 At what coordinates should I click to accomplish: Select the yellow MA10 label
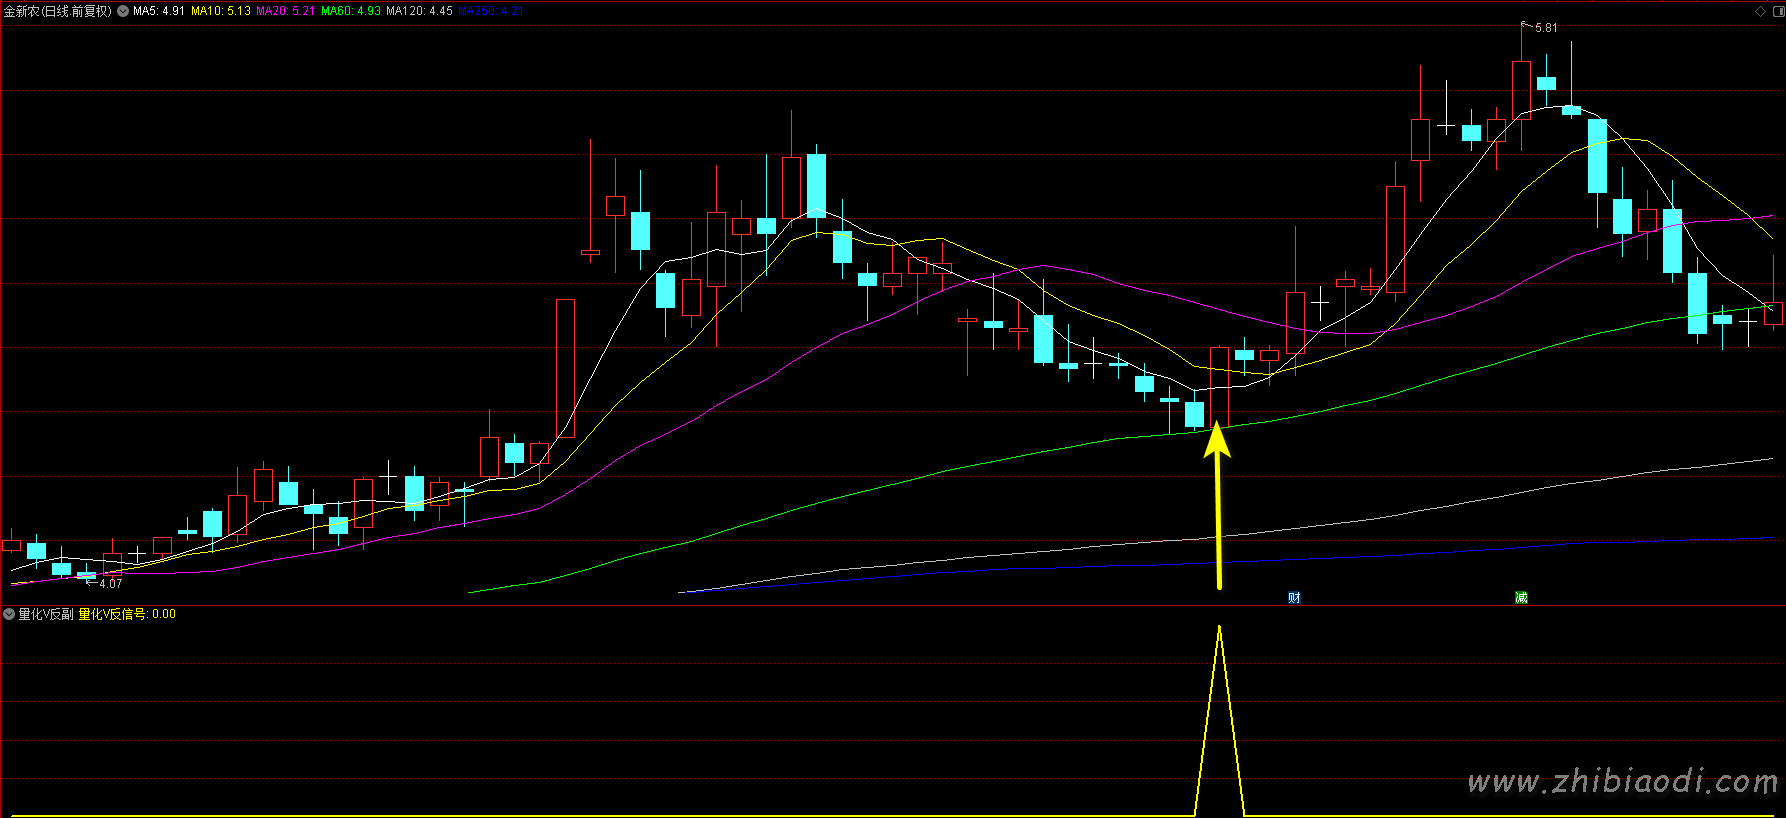pos(221,11)
